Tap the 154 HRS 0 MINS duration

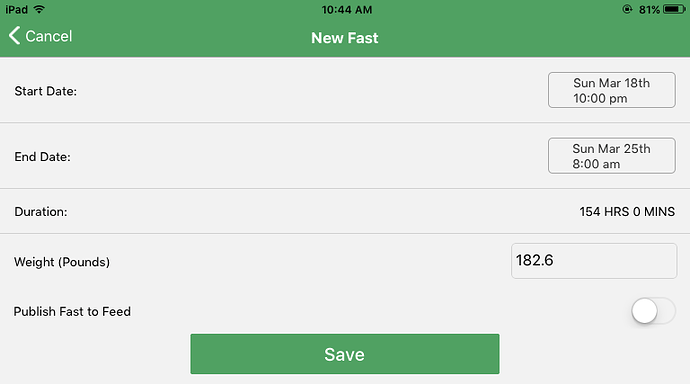point(627,212)
